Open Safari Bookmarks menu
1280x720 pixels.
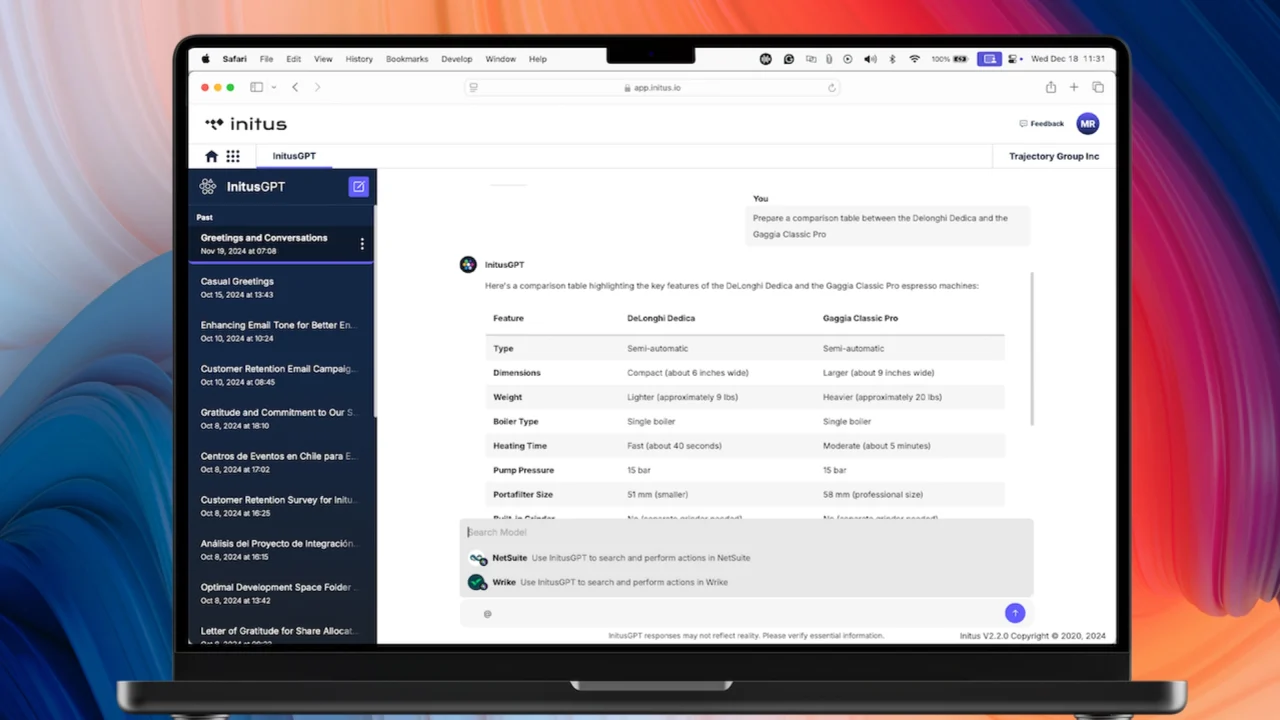407,59
